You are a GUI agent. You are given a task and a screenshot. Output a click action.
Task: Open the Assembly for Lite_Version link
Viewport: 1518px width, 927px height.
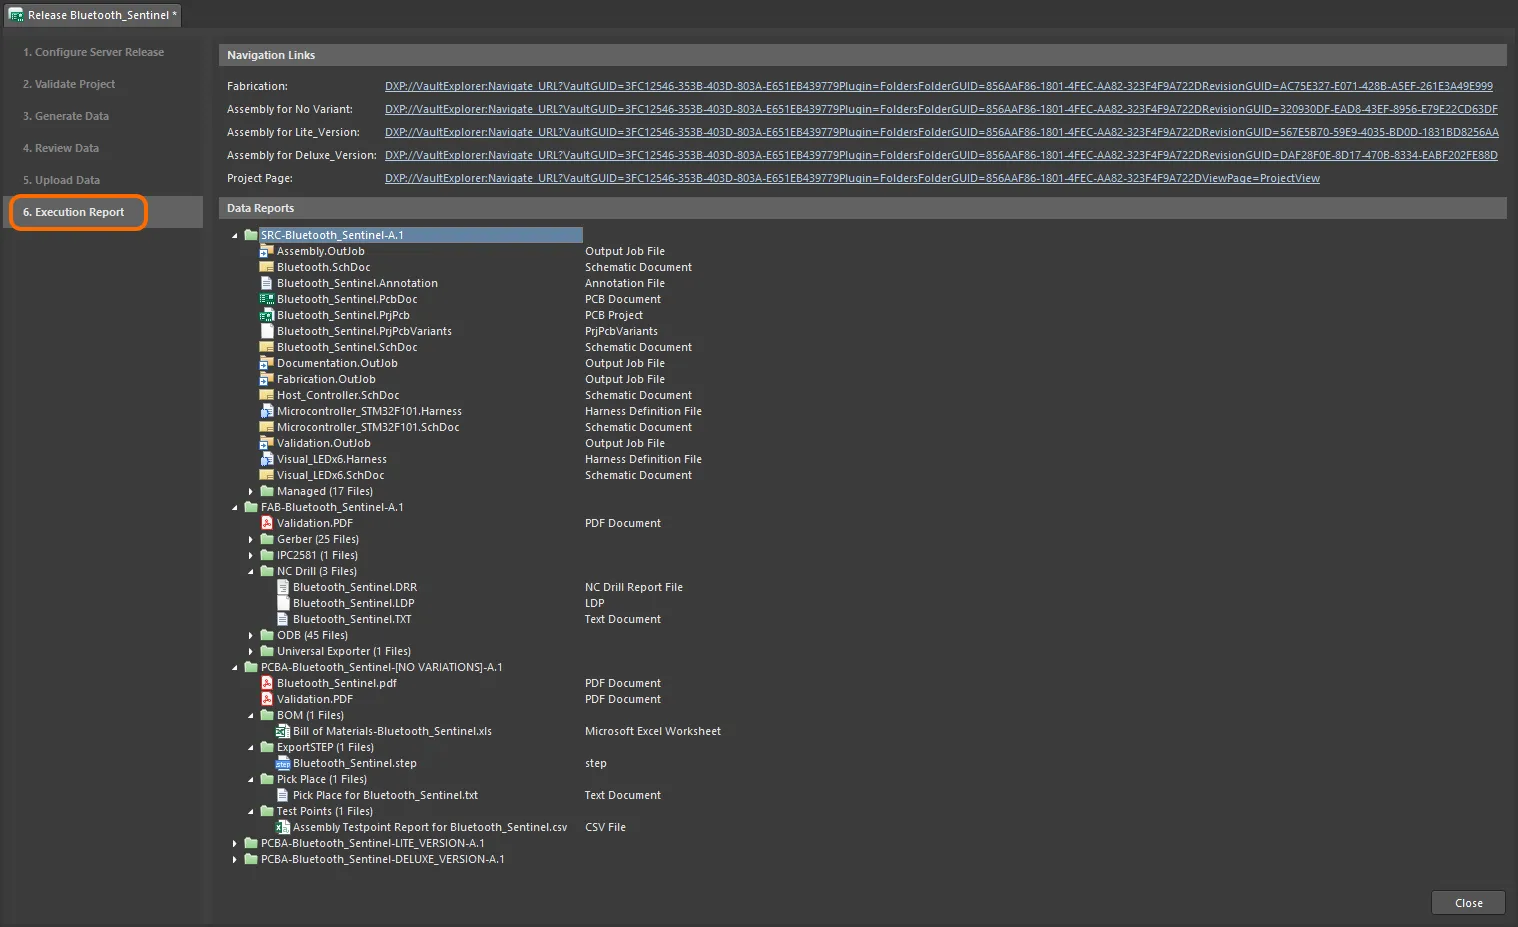pos(942,132)
